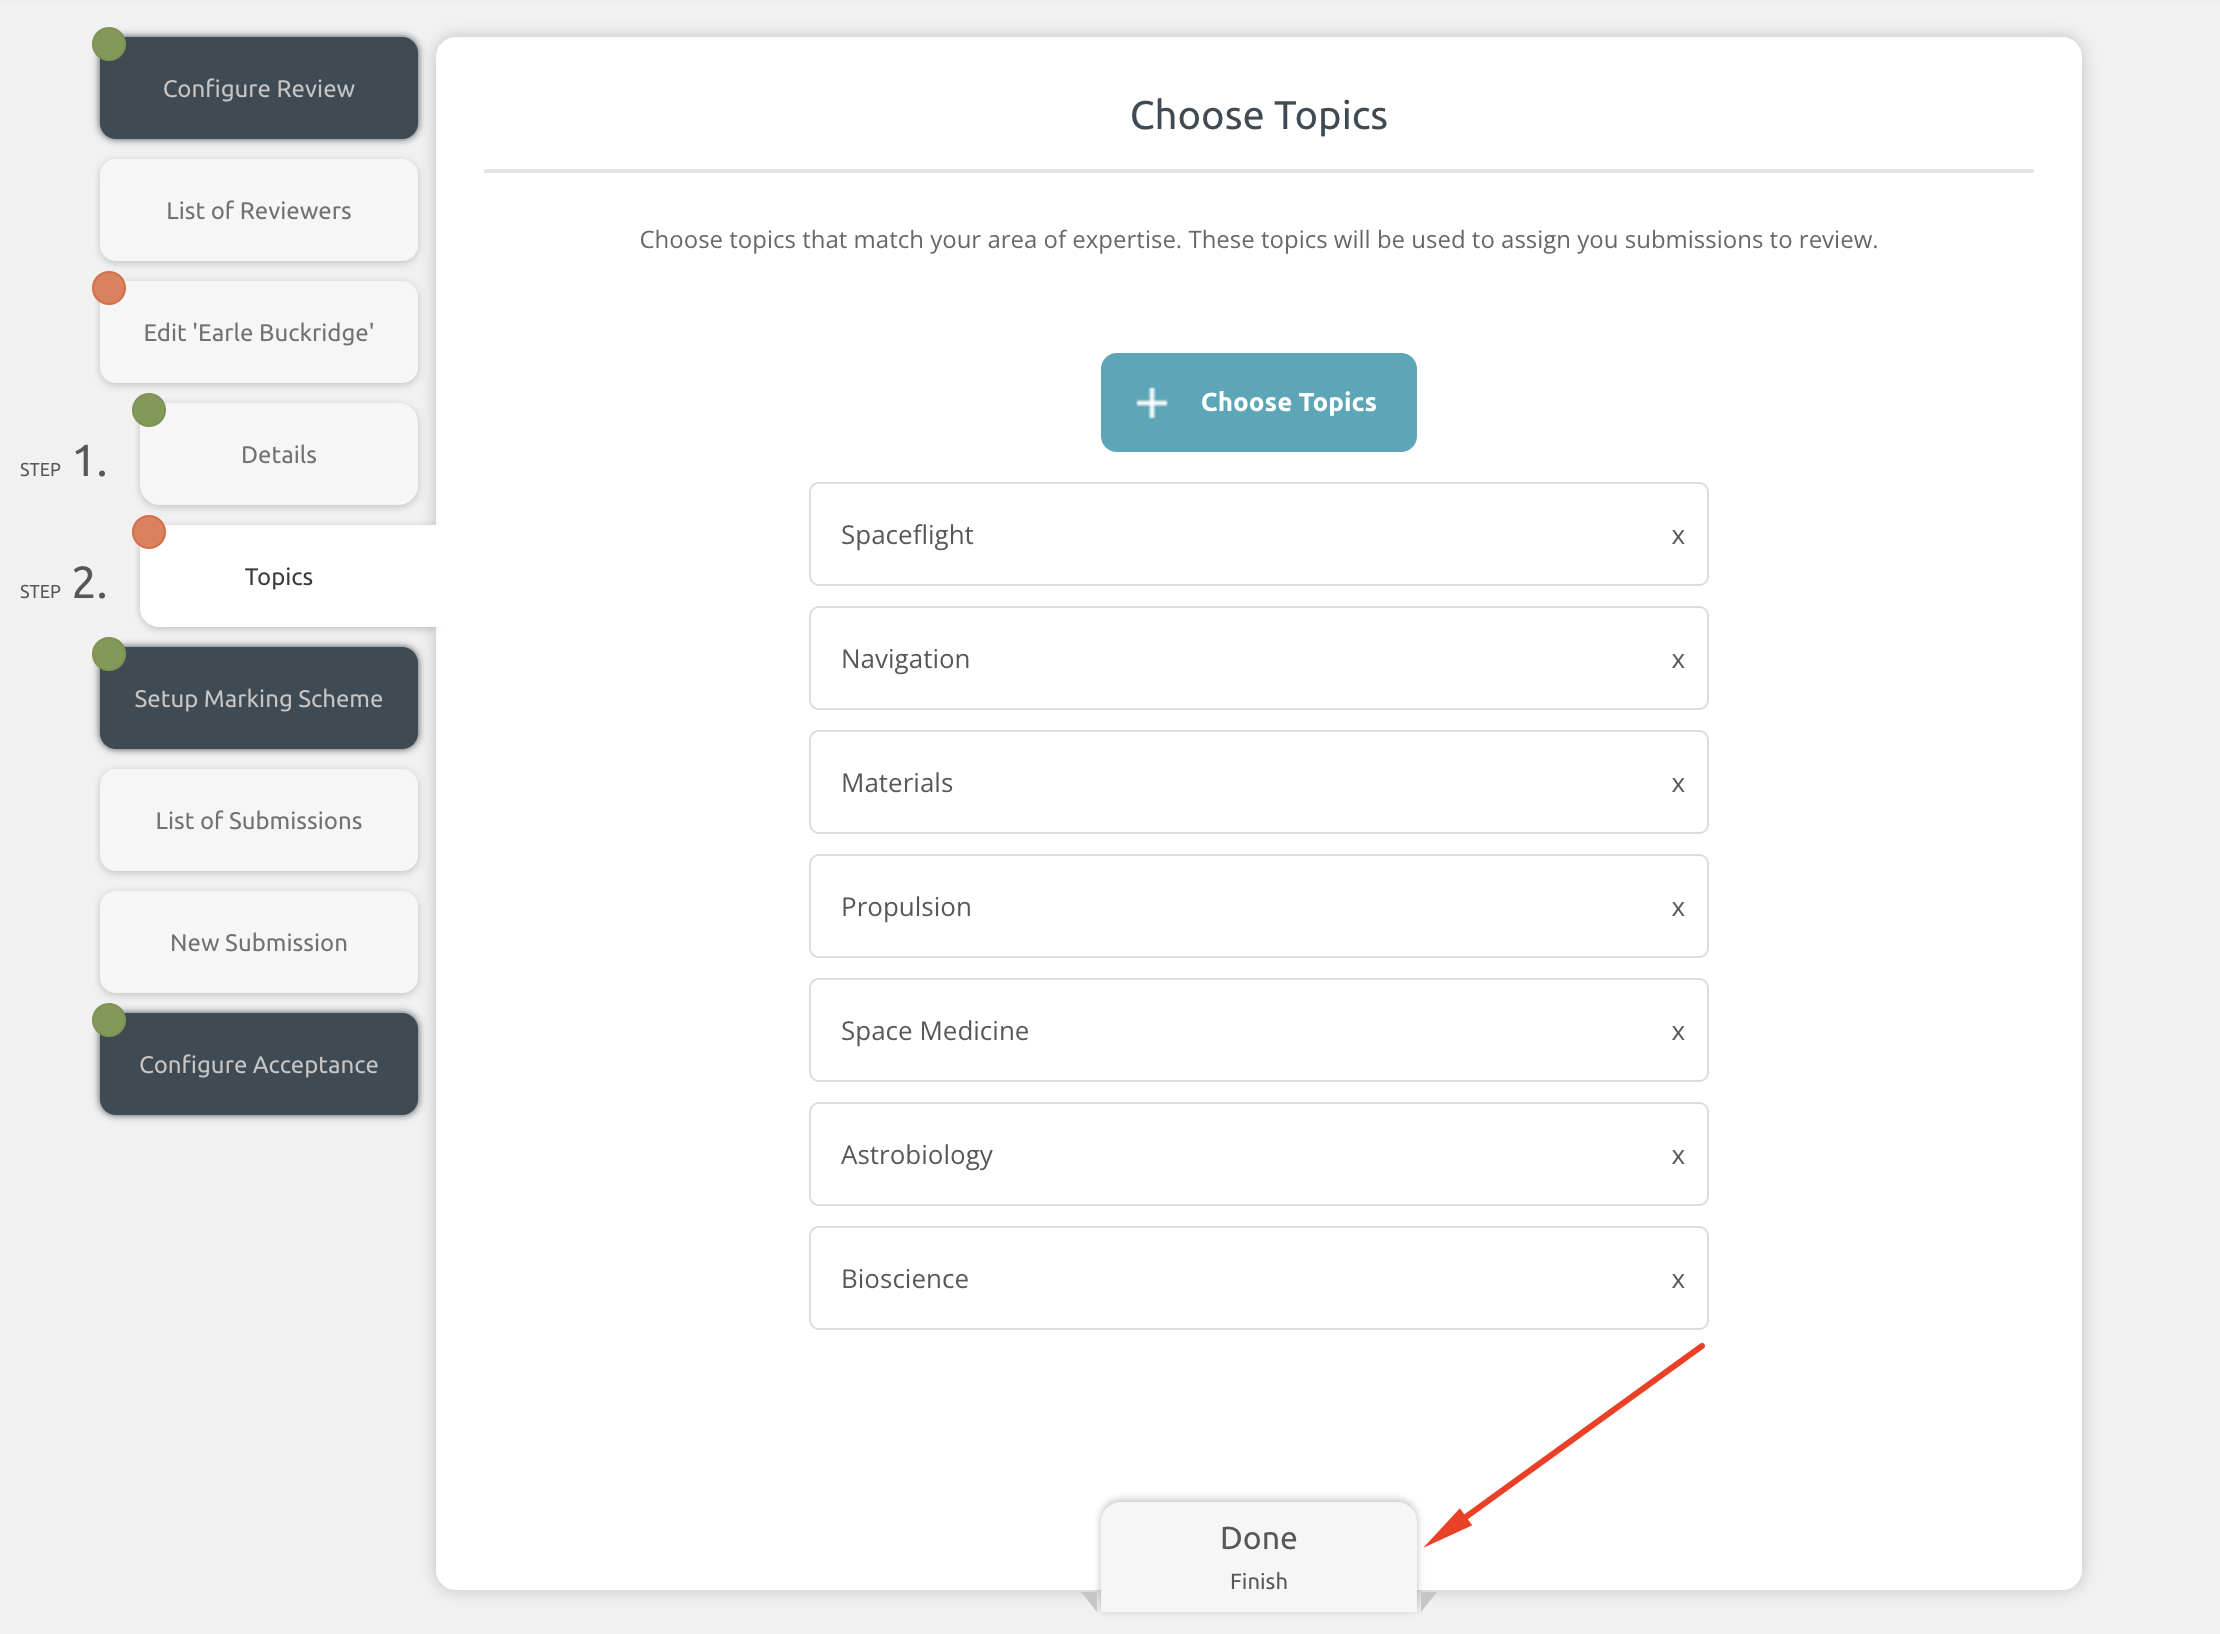The height and width of the screenshot is (1634, 2220).
Task: Remove the Space Medicine topic
Action: [x=1678, y=1032]
